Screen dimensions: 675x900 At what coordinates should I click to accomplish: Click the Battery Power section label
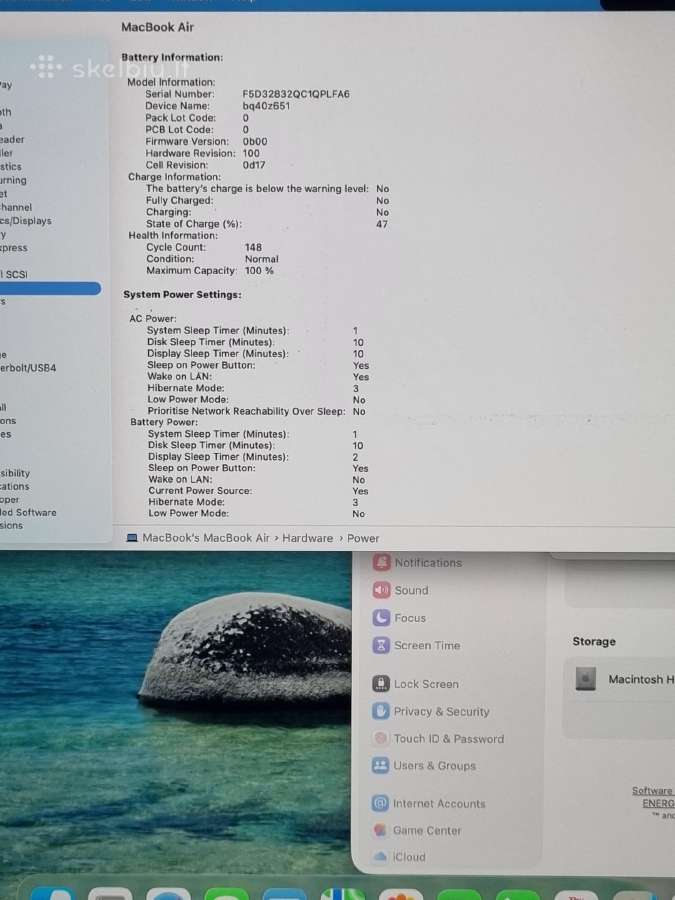click(164, 422)
